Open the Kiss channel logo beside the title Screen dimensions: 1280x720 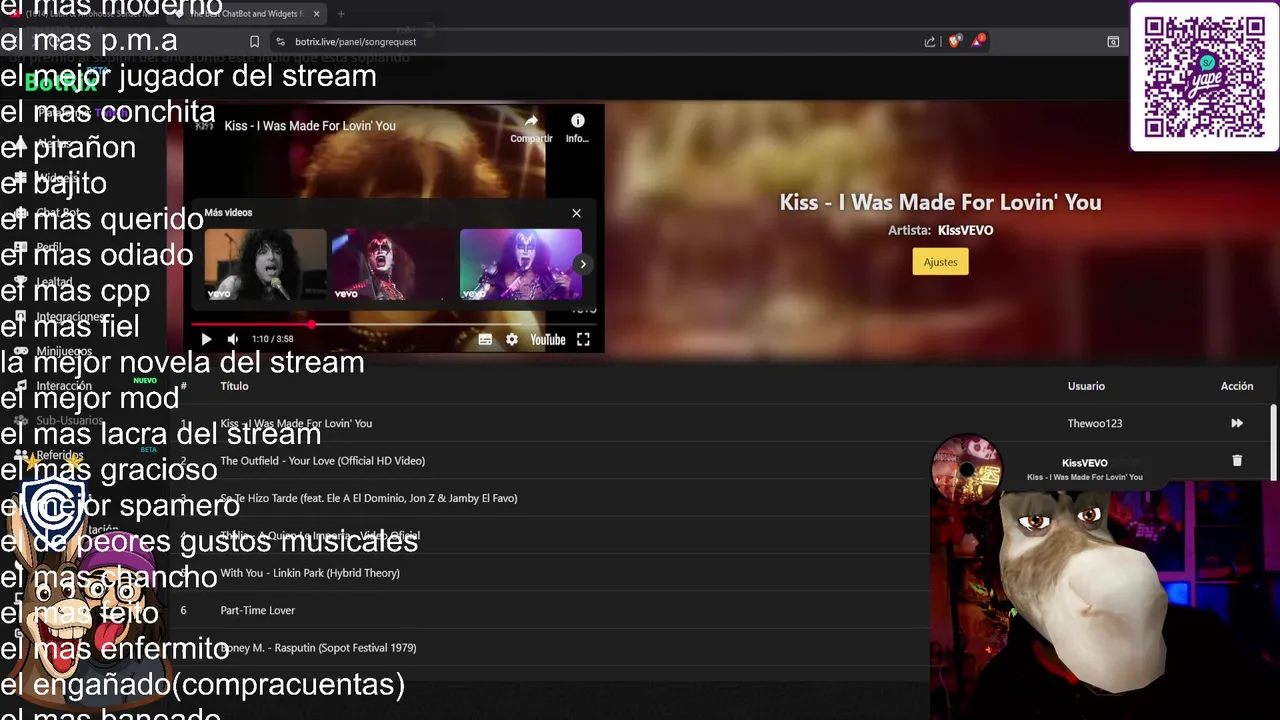click(204, 126)
